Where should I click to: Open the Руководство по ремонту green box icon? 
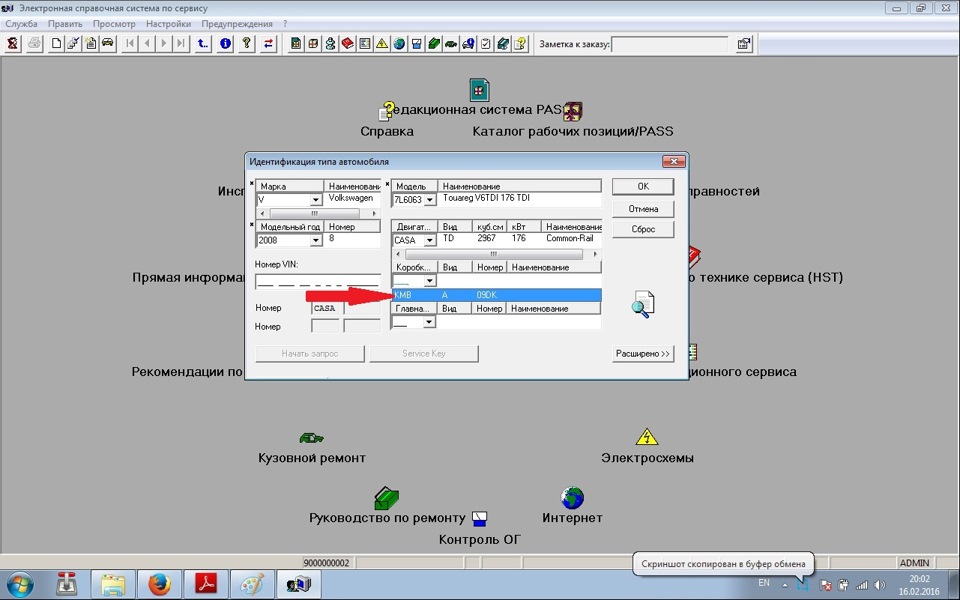point(386,498)
